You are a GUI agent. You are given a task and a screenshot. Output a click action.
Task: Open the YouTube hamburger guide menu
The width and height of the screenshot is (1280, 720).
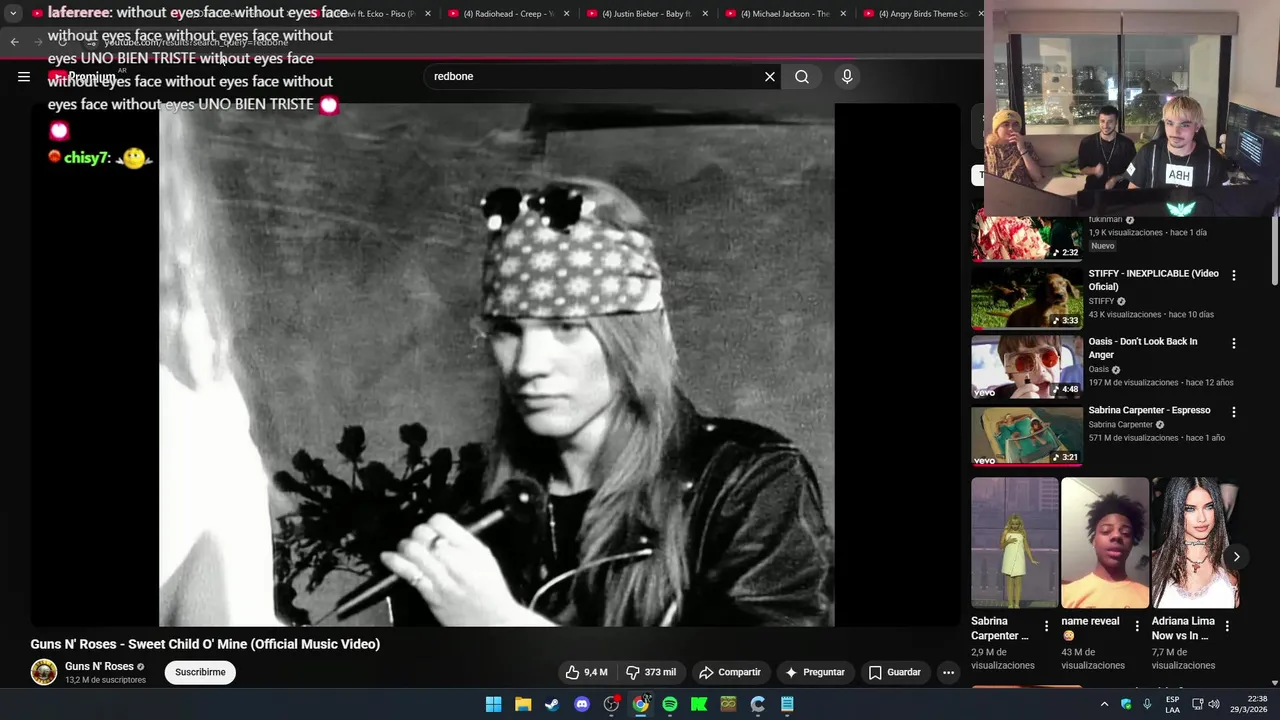24,76
